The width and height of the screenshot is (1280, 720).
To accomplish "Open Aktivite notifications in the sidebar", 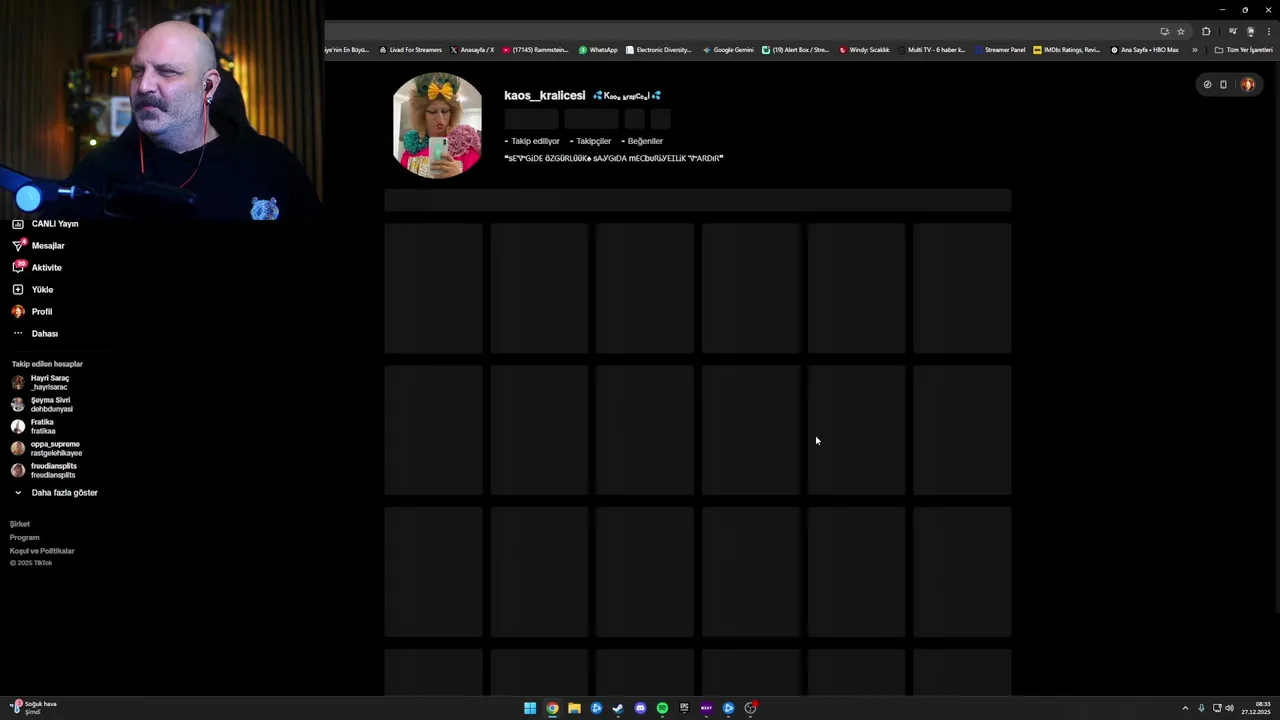I will tap(37, 268).
